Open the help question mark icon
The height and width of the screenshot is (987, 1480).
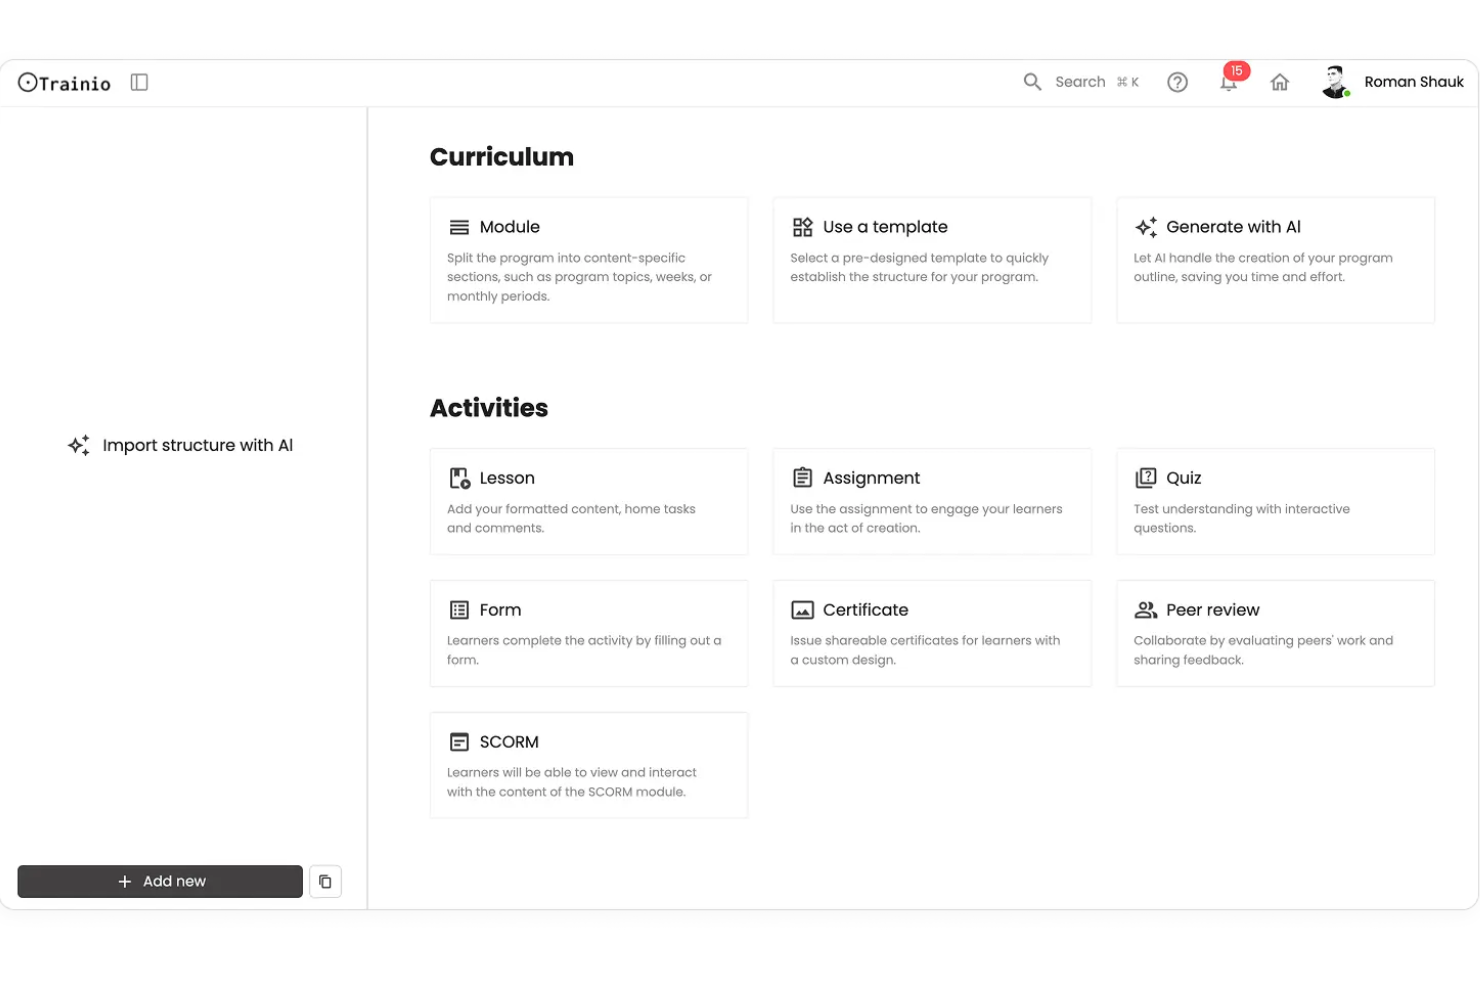pos(1177,82)
